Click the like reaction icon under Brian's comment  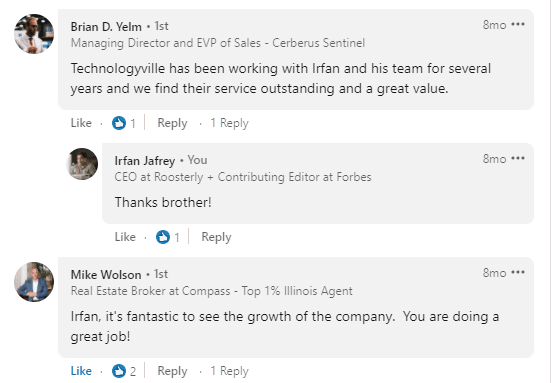click(x=119, y=123)
